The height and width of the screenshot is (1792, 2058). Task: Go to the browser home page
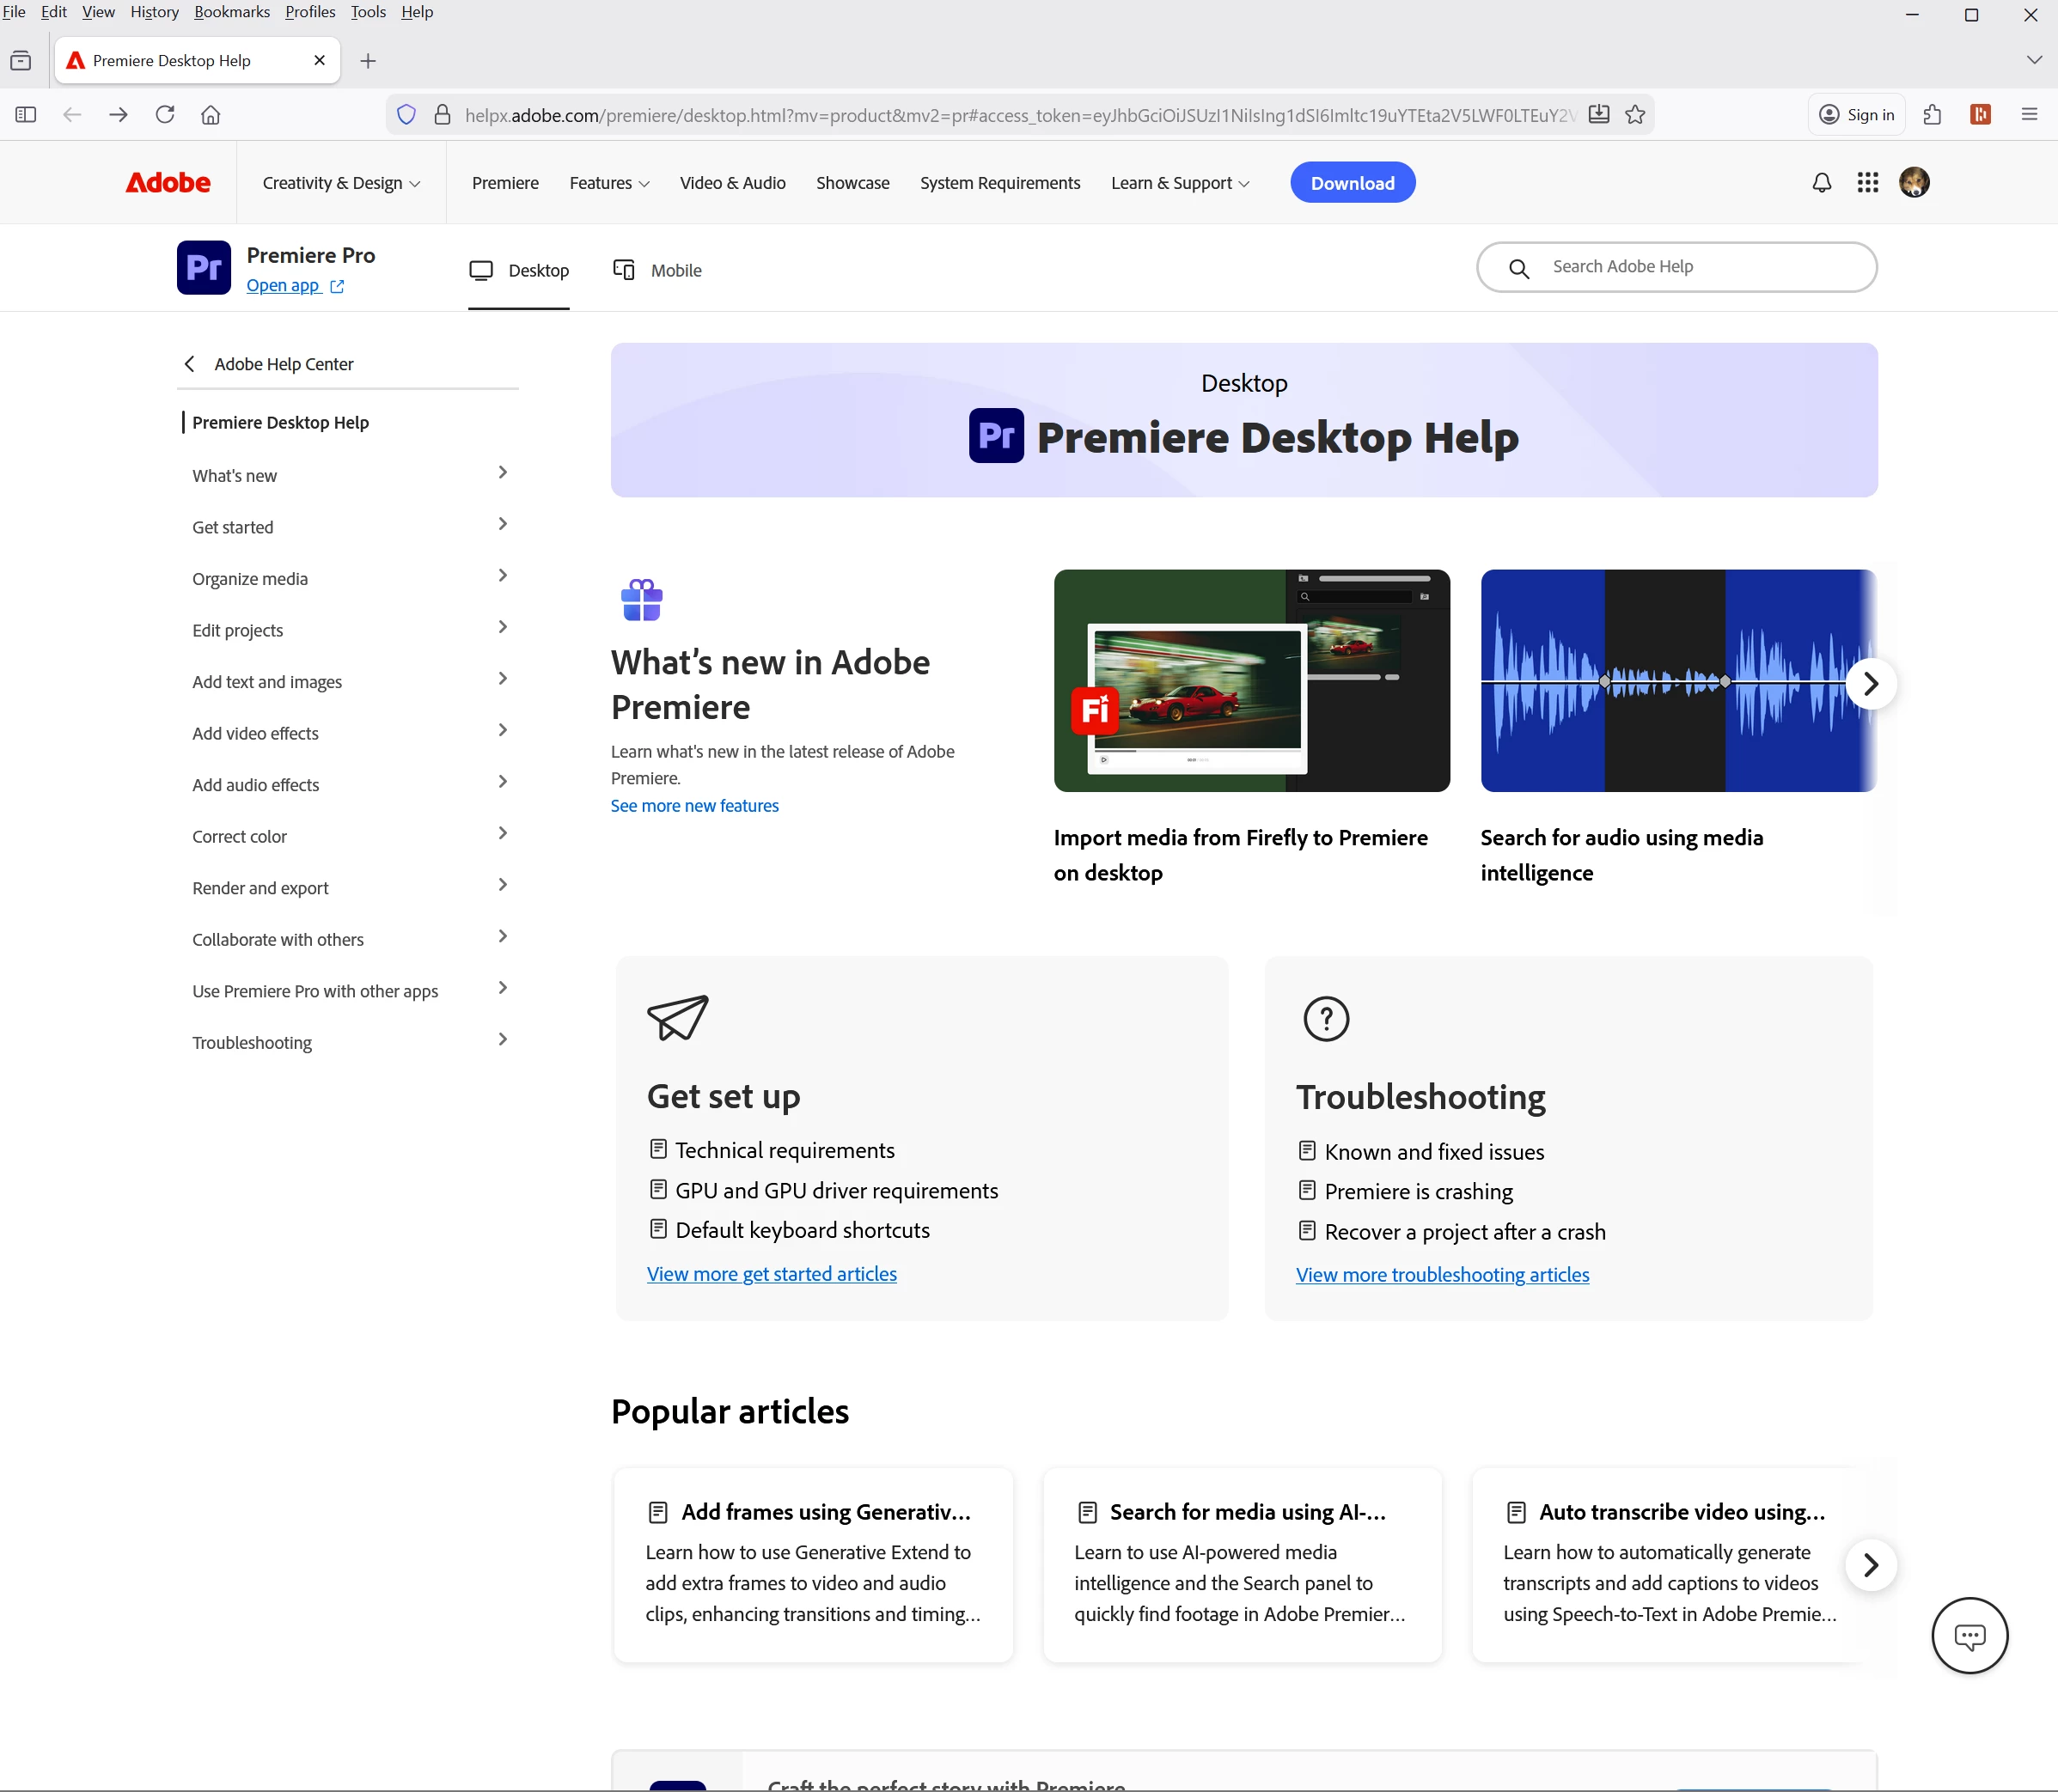pos(211,115)
